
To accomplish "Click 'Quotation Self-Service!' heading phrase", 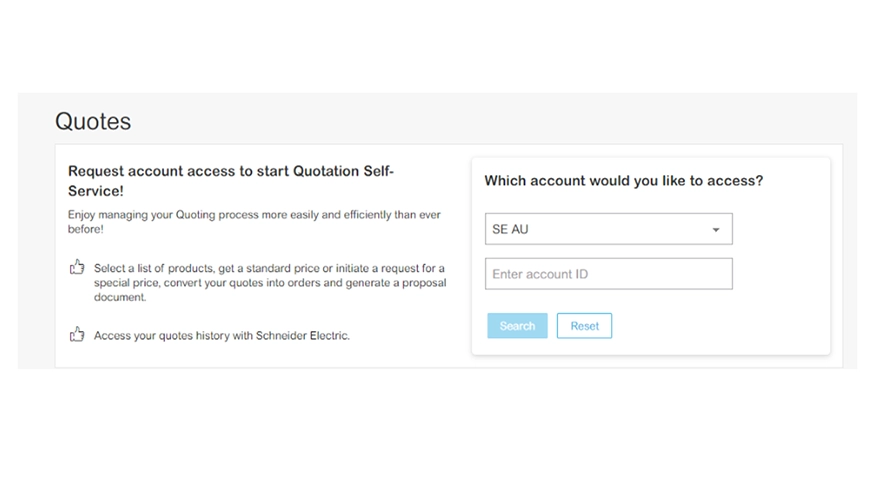I will pos(231,181).
